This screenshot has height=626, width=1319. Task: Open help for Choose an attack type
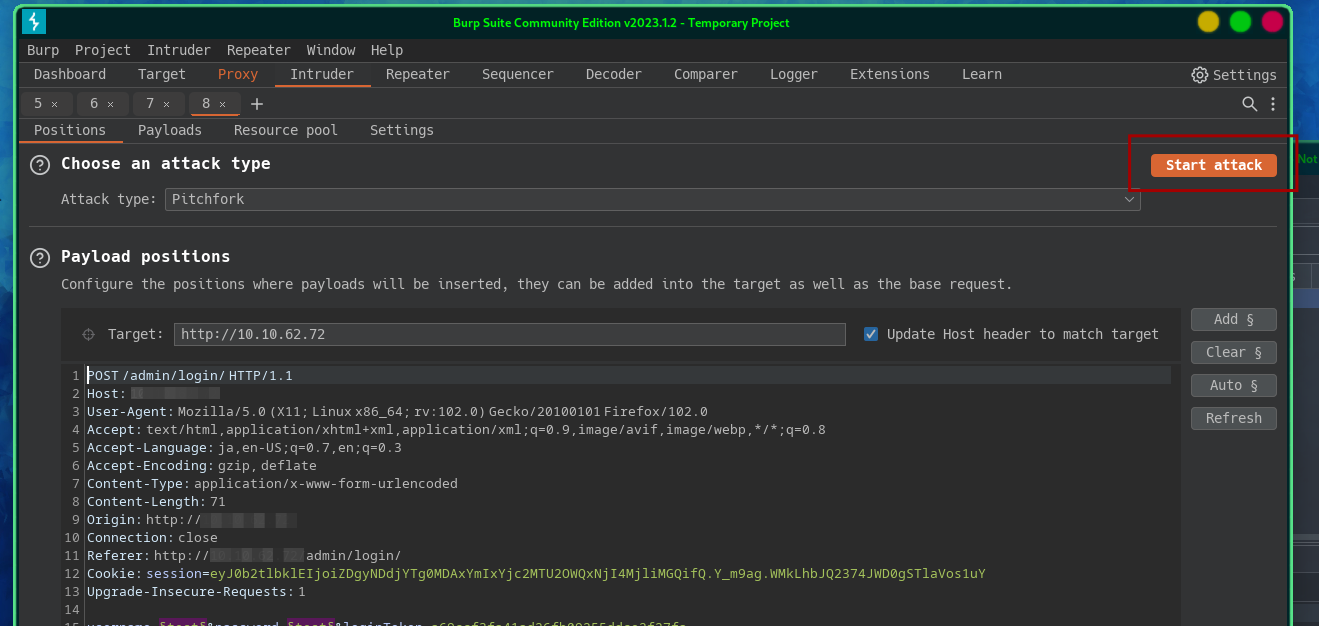(40, 165)
